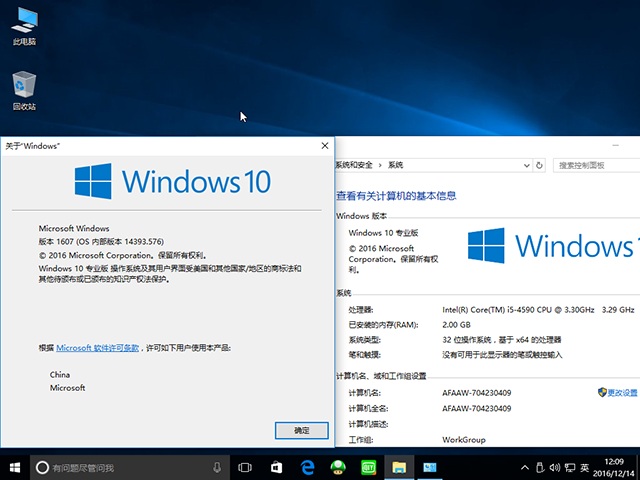
Task: Open the Microsoft 软件许可条款 link
Action: 97,347
